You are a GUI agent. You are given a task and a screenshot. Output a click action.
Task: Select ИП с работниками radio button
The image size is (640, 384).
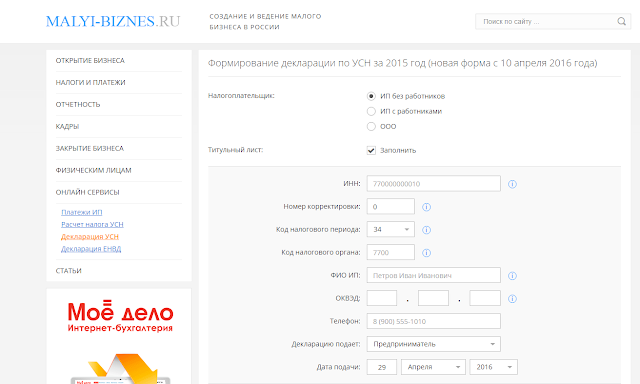[371, 111]
